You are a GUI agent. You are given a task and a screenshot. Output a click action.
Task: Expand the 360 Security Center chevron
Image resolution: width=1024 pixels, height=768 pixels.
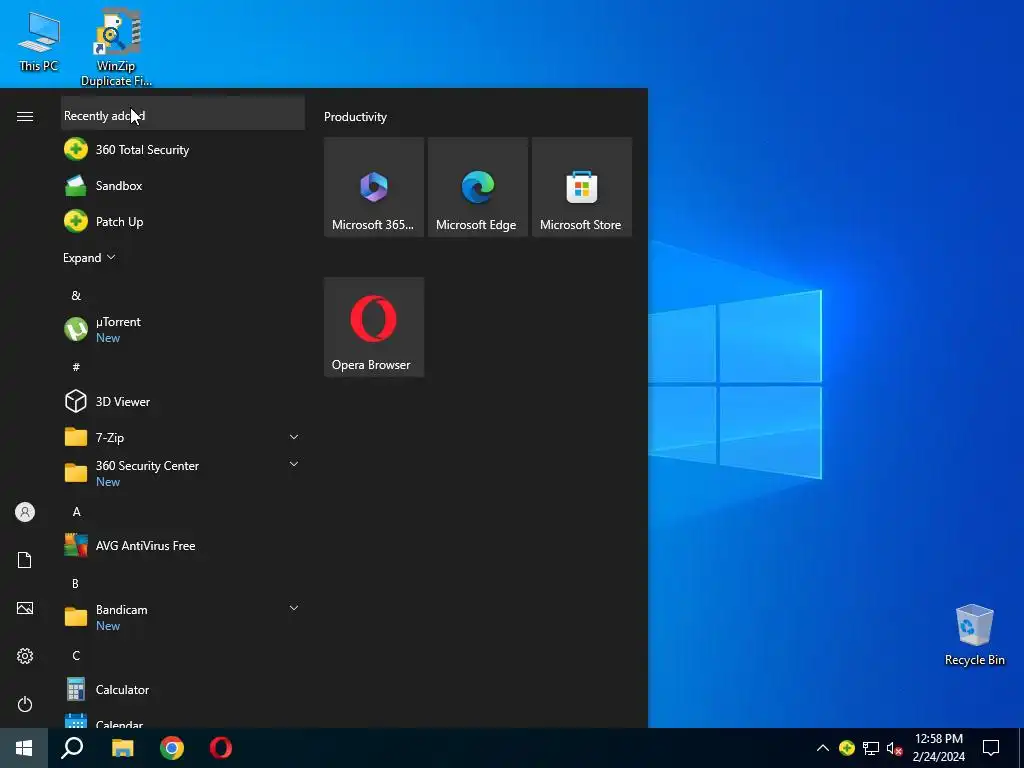[x=294, y=464]
